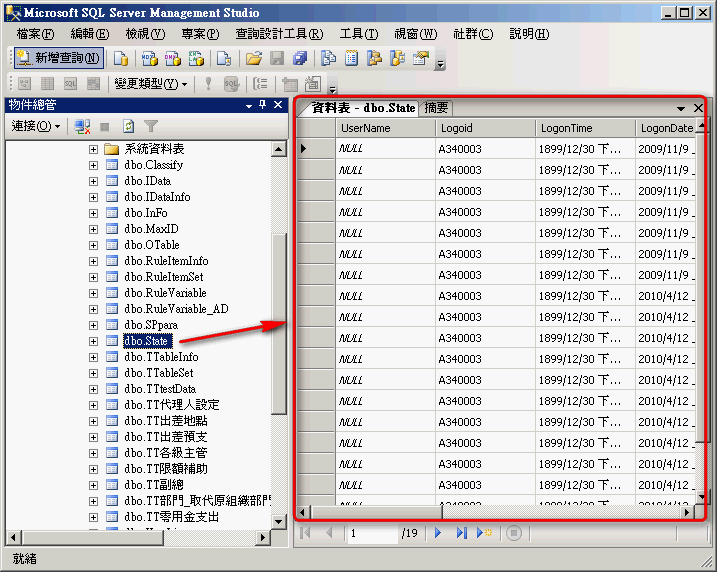
Task: Open Community (社群) menu
Action: (473, 34)
